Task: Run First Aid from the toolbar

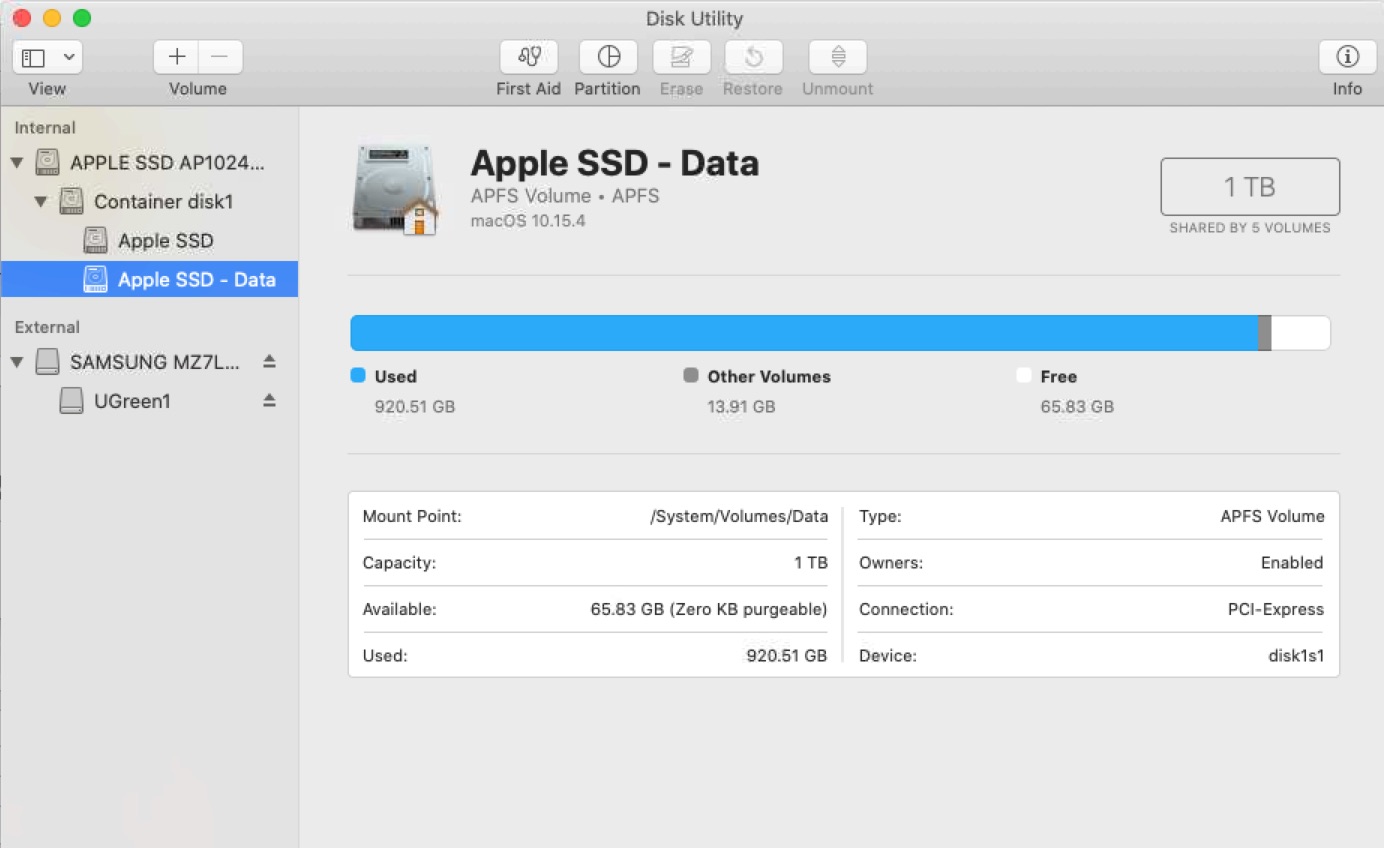Action: click(x=528, y=57)
